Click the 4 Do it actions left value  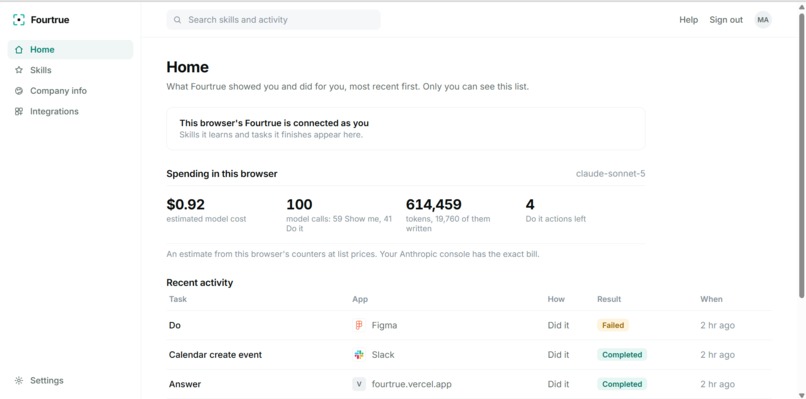pyautogui.click(x=530, y=205)
